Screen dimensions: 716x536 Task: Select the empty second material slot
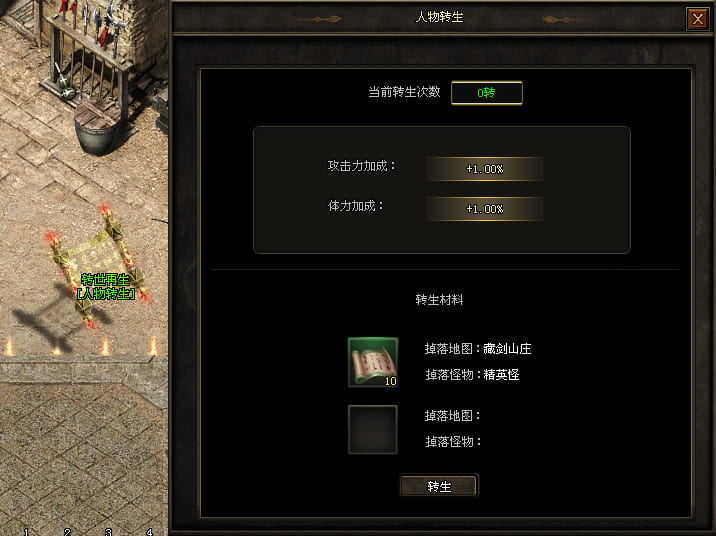[x=373, y=429]
